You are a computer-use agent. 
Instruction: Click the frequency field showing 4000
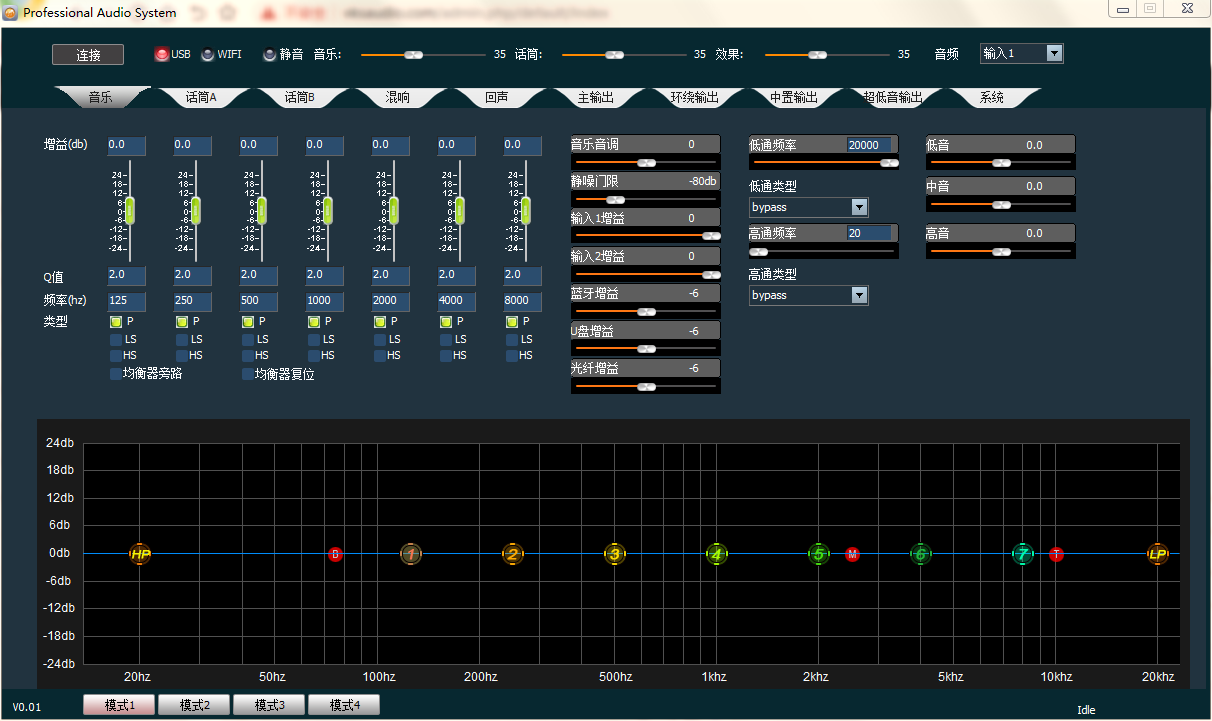(457, 300)
